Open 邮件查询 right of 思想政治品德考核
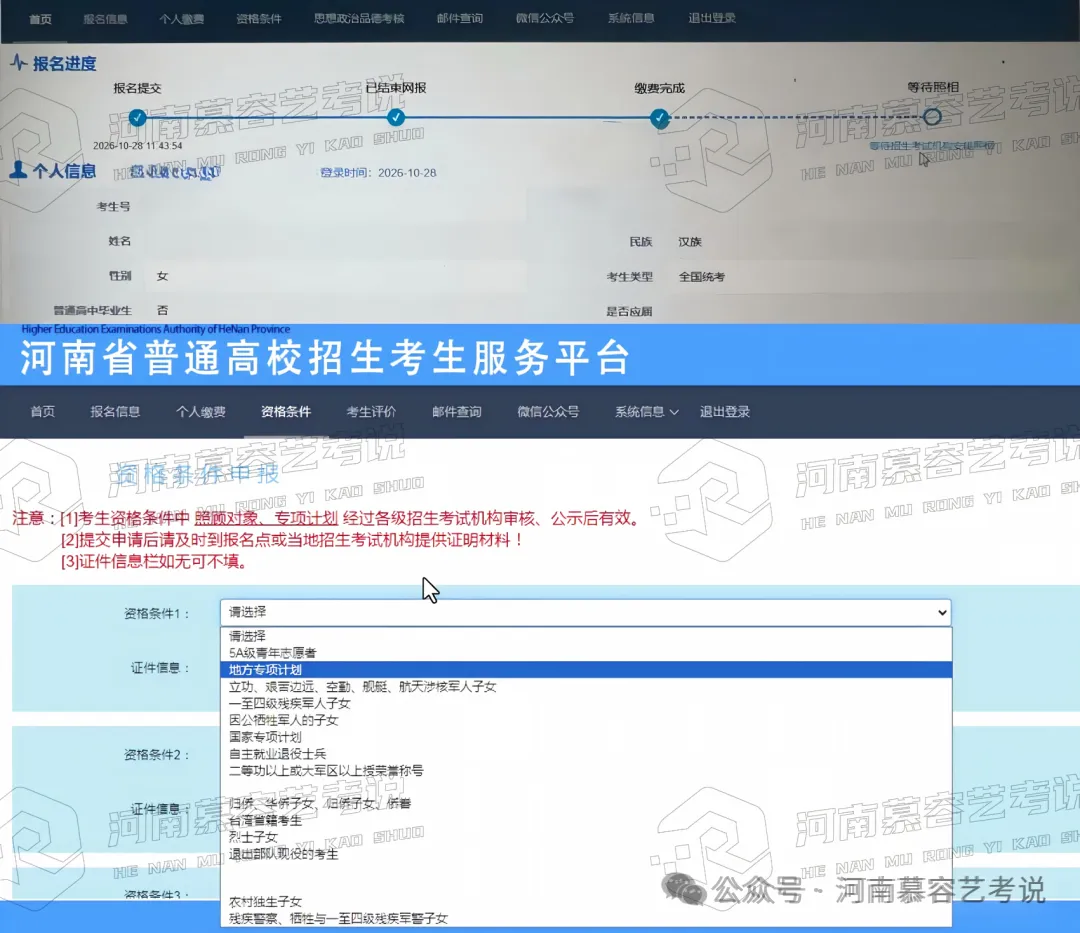 [x=459, y=19]
